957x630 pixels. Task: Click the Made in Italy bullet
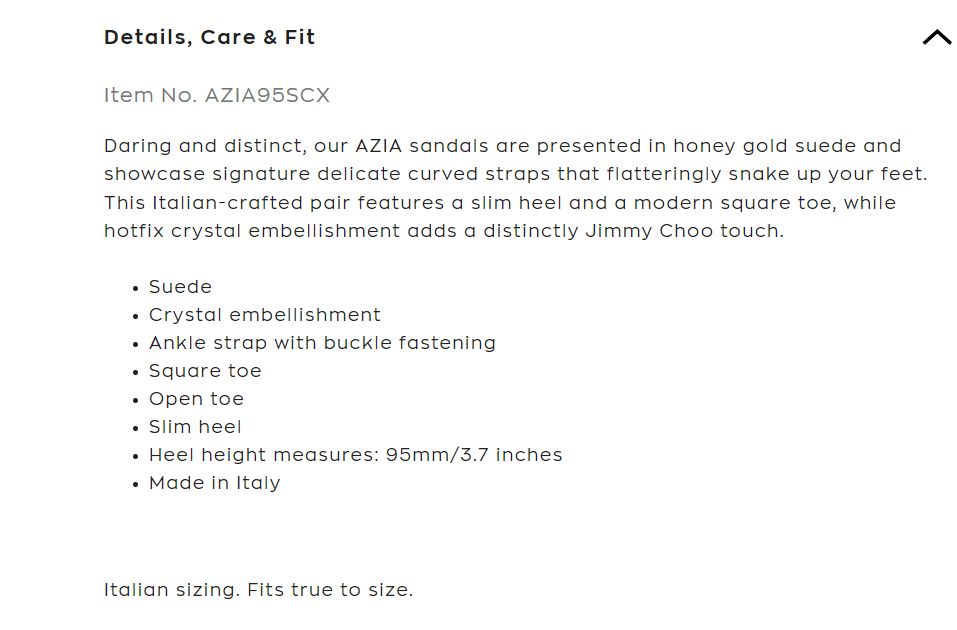point(214,483)
